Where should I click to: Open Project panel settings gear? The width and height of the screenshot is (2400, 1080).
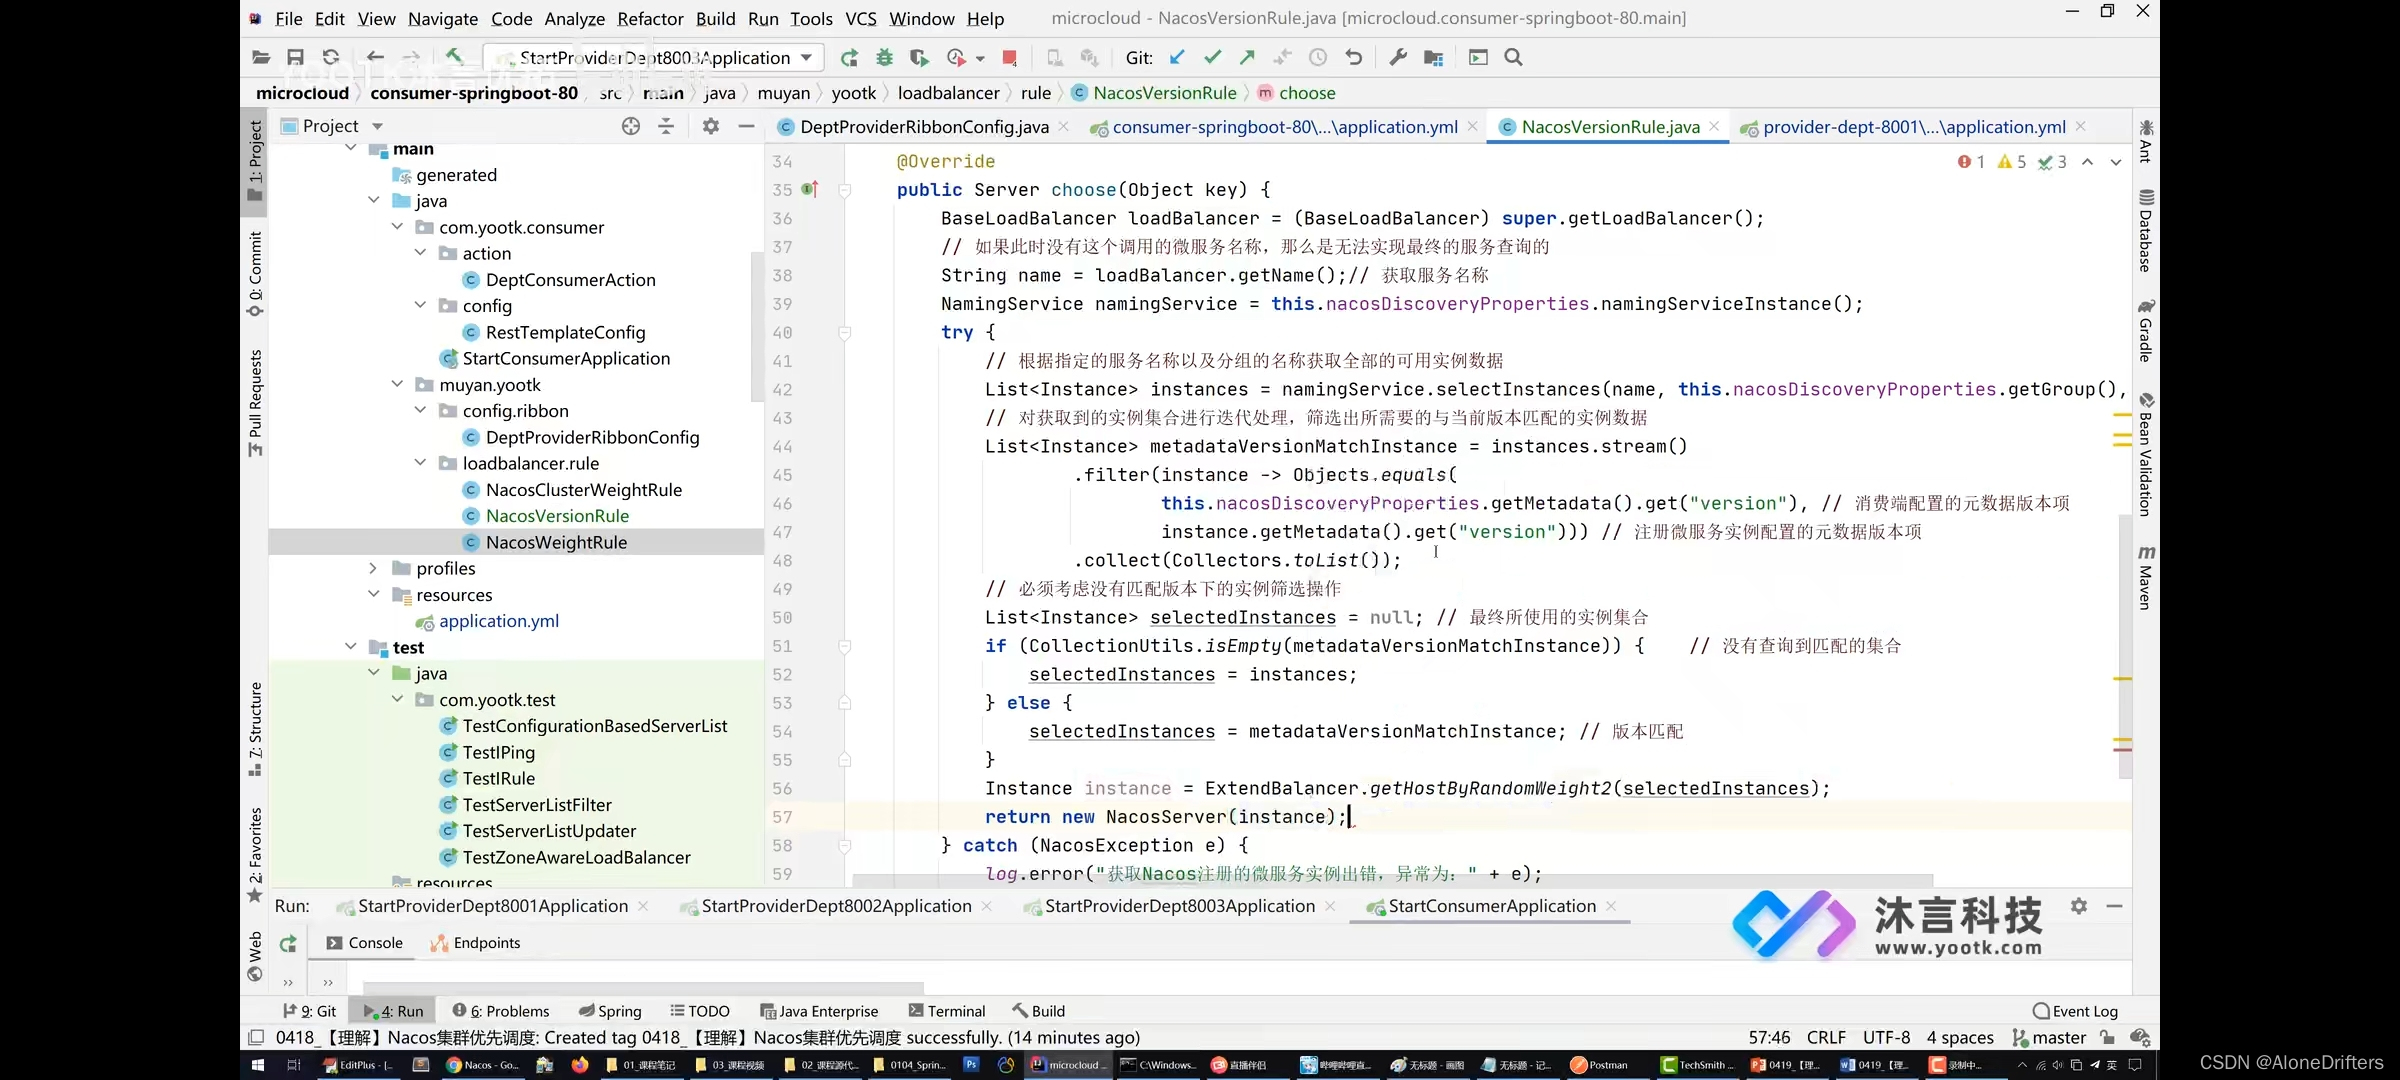point(710,126)
